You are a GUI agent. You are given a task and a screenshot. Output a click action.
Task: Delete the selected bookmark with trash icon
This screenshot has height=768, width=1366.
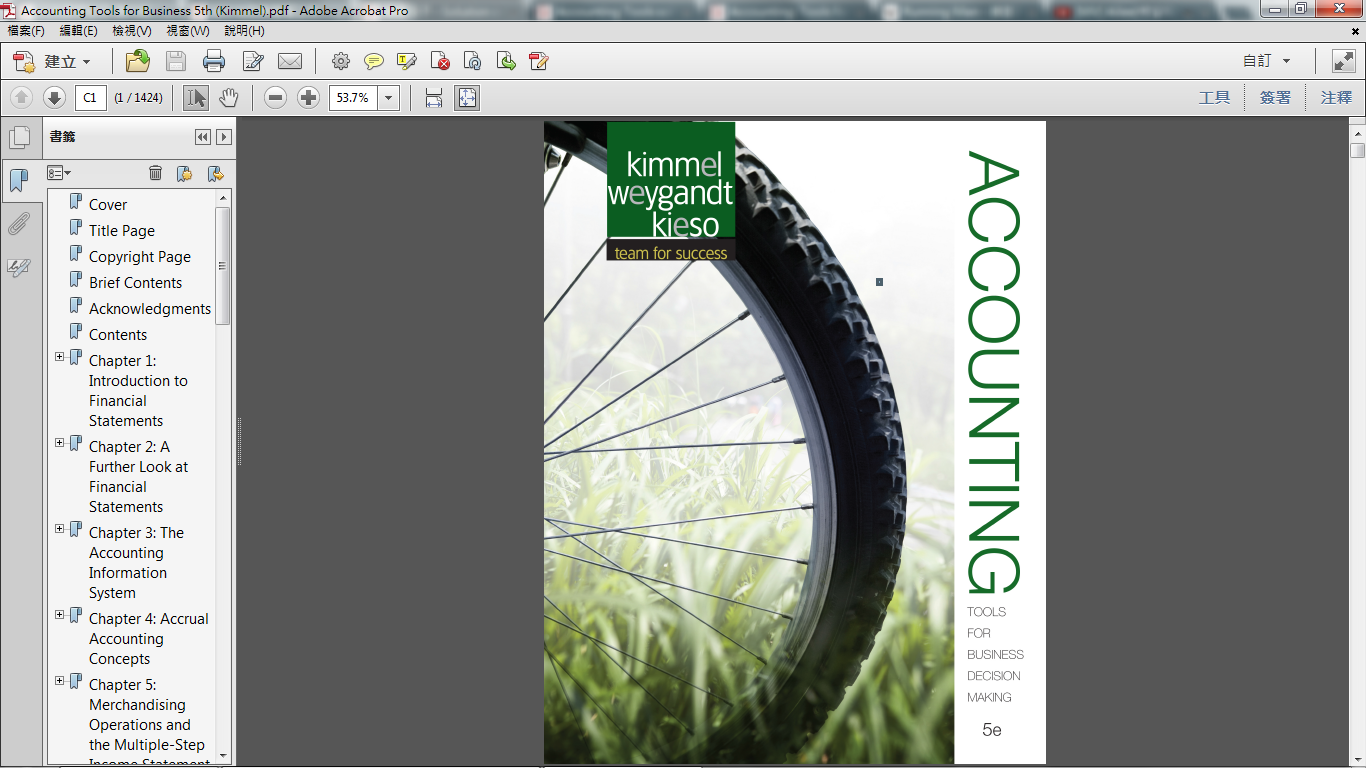(x=155, y=173)
